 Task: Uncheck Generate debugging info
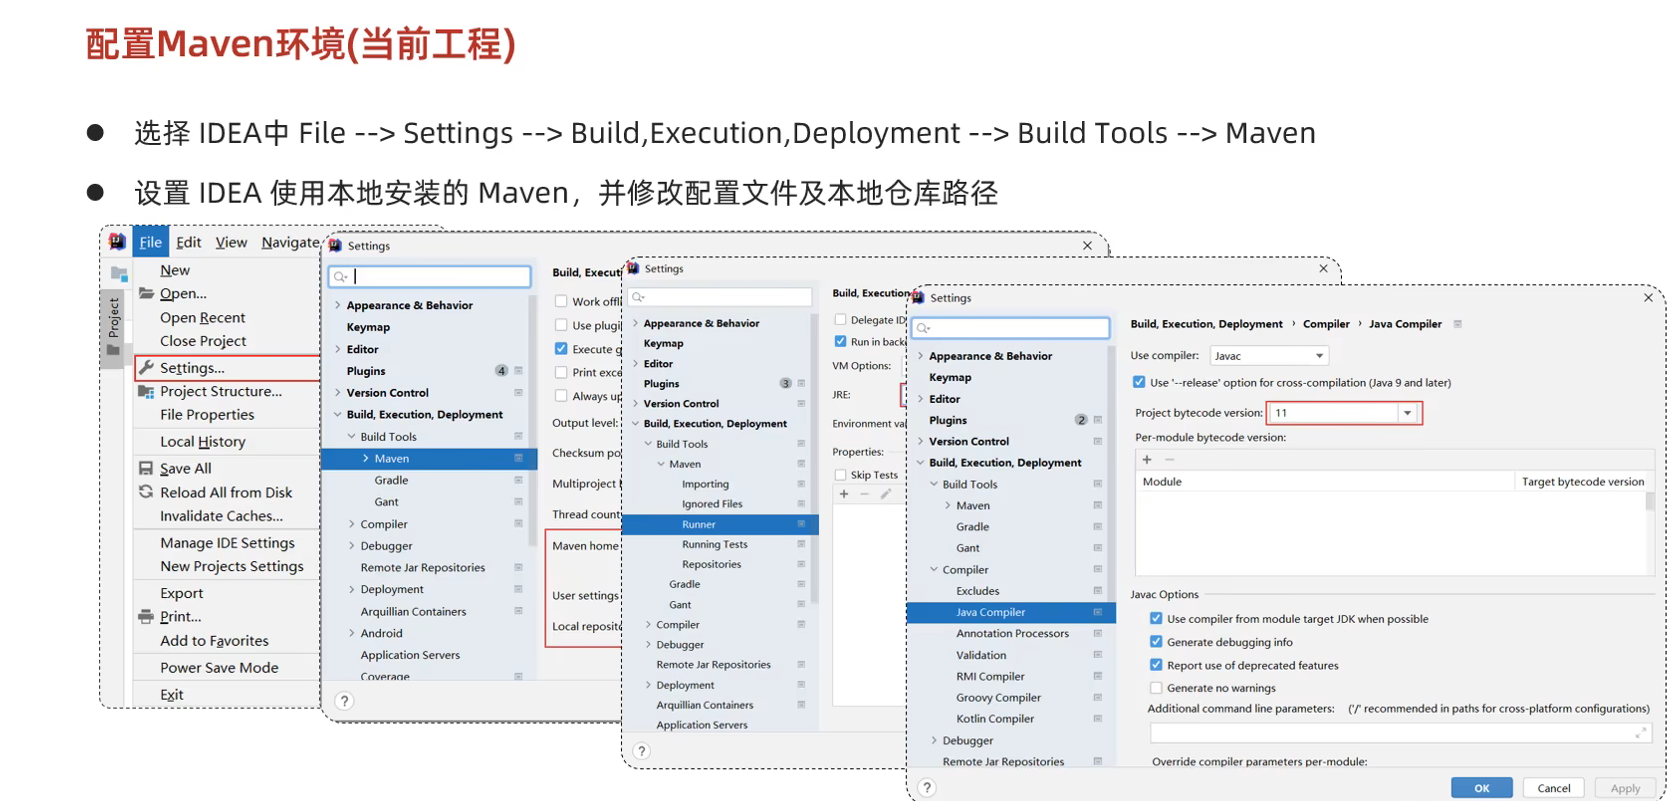point(1156,642)
